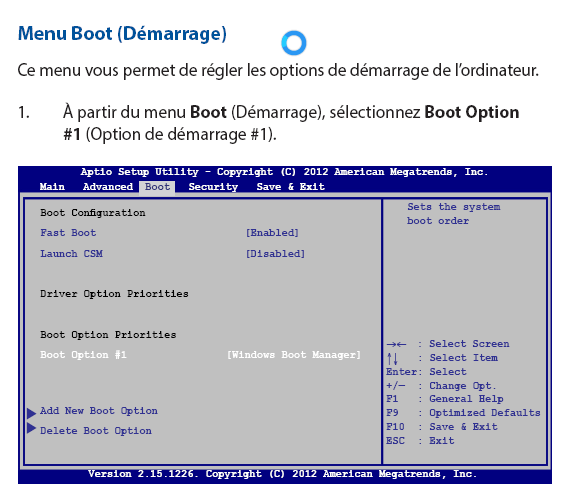Select the Security tab
The width and height of the screenshot is (578, 503).
point(213,187)
